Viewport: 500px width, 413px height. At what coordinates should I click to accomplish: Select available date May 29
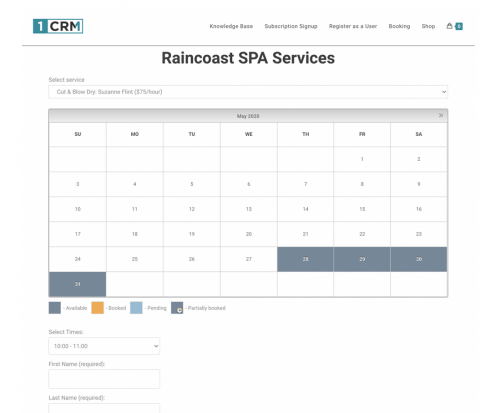[x=362, y=259]
